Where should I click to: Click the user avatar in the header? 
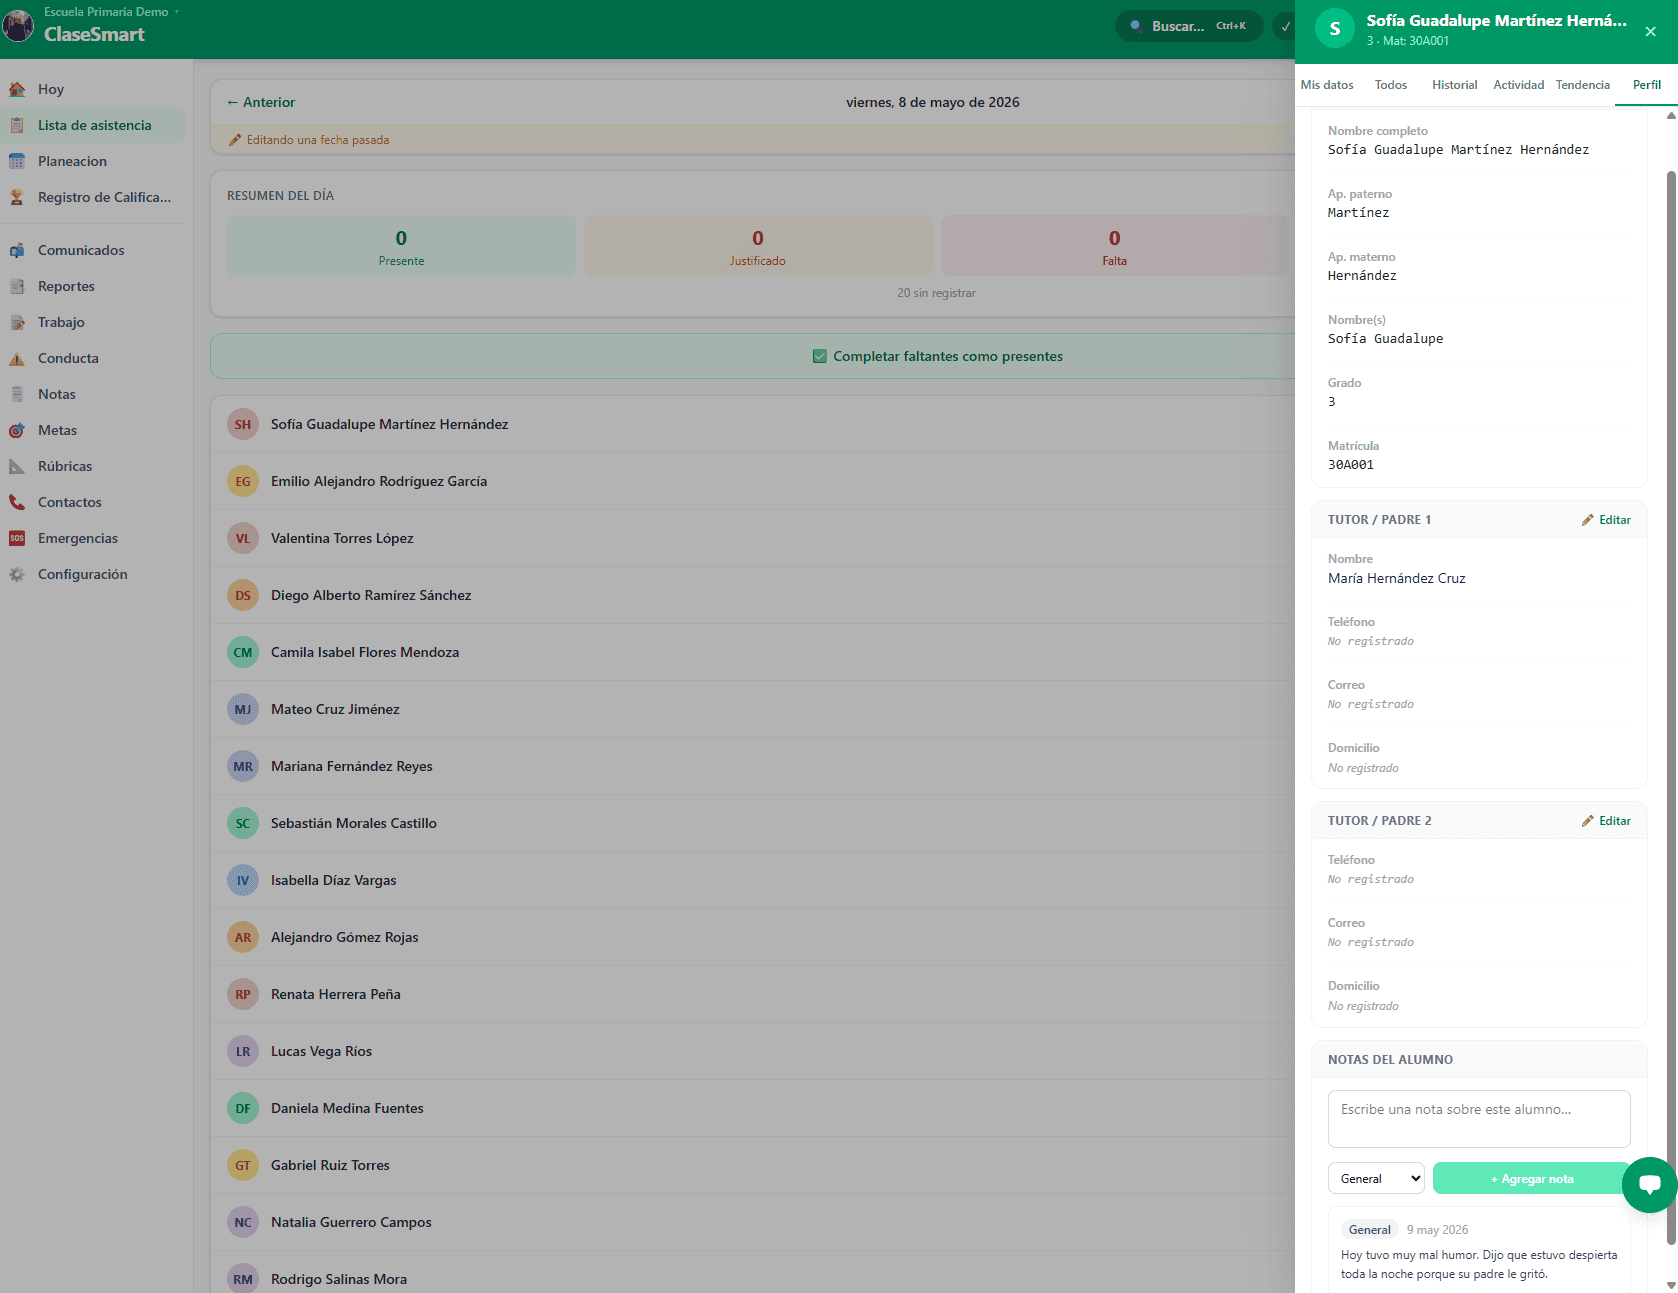[x=18, y=26]
